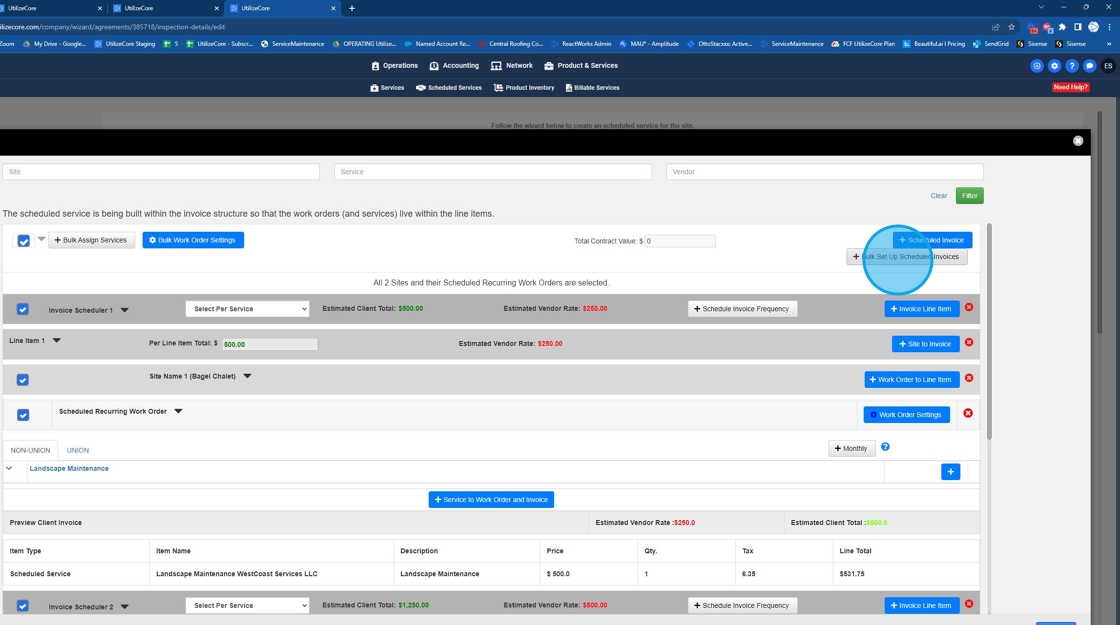Toggle the Site Name 1 (Bagel Chalet) checkbox

(23, 380)
